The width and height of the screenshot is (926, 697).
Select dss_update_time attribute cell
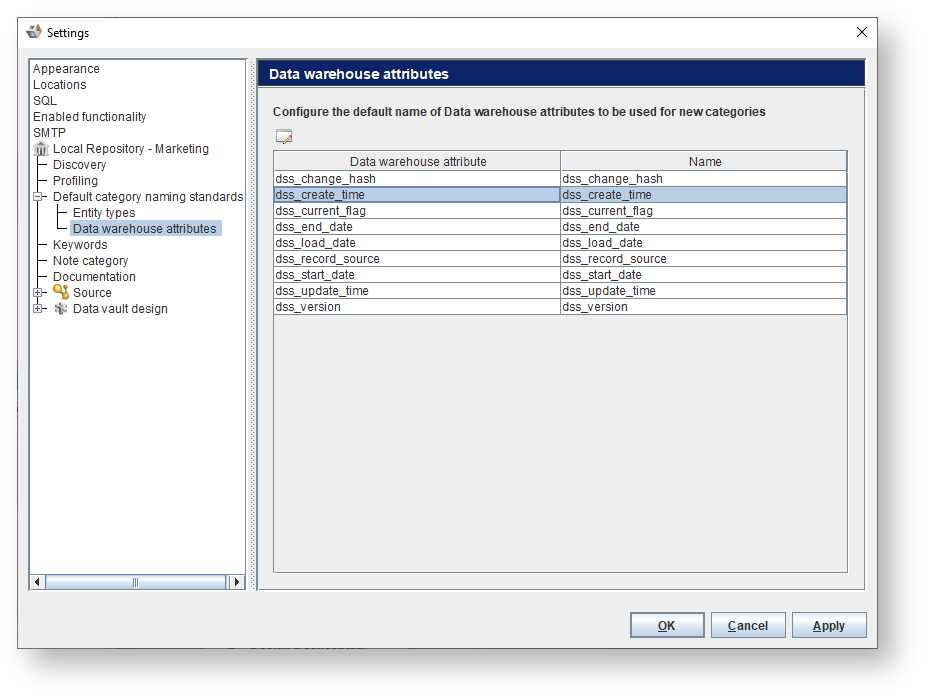pyautogui.click(x=417, y=290)
